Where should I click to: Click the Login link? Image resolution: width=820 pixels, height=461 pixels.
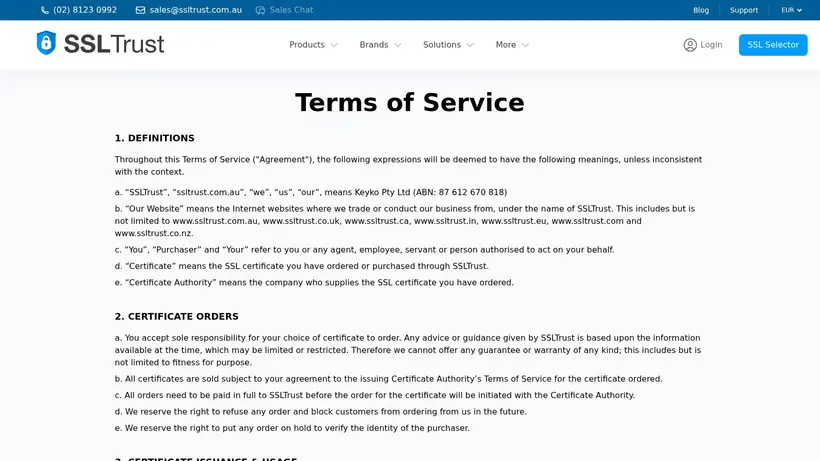coord(711,45)
